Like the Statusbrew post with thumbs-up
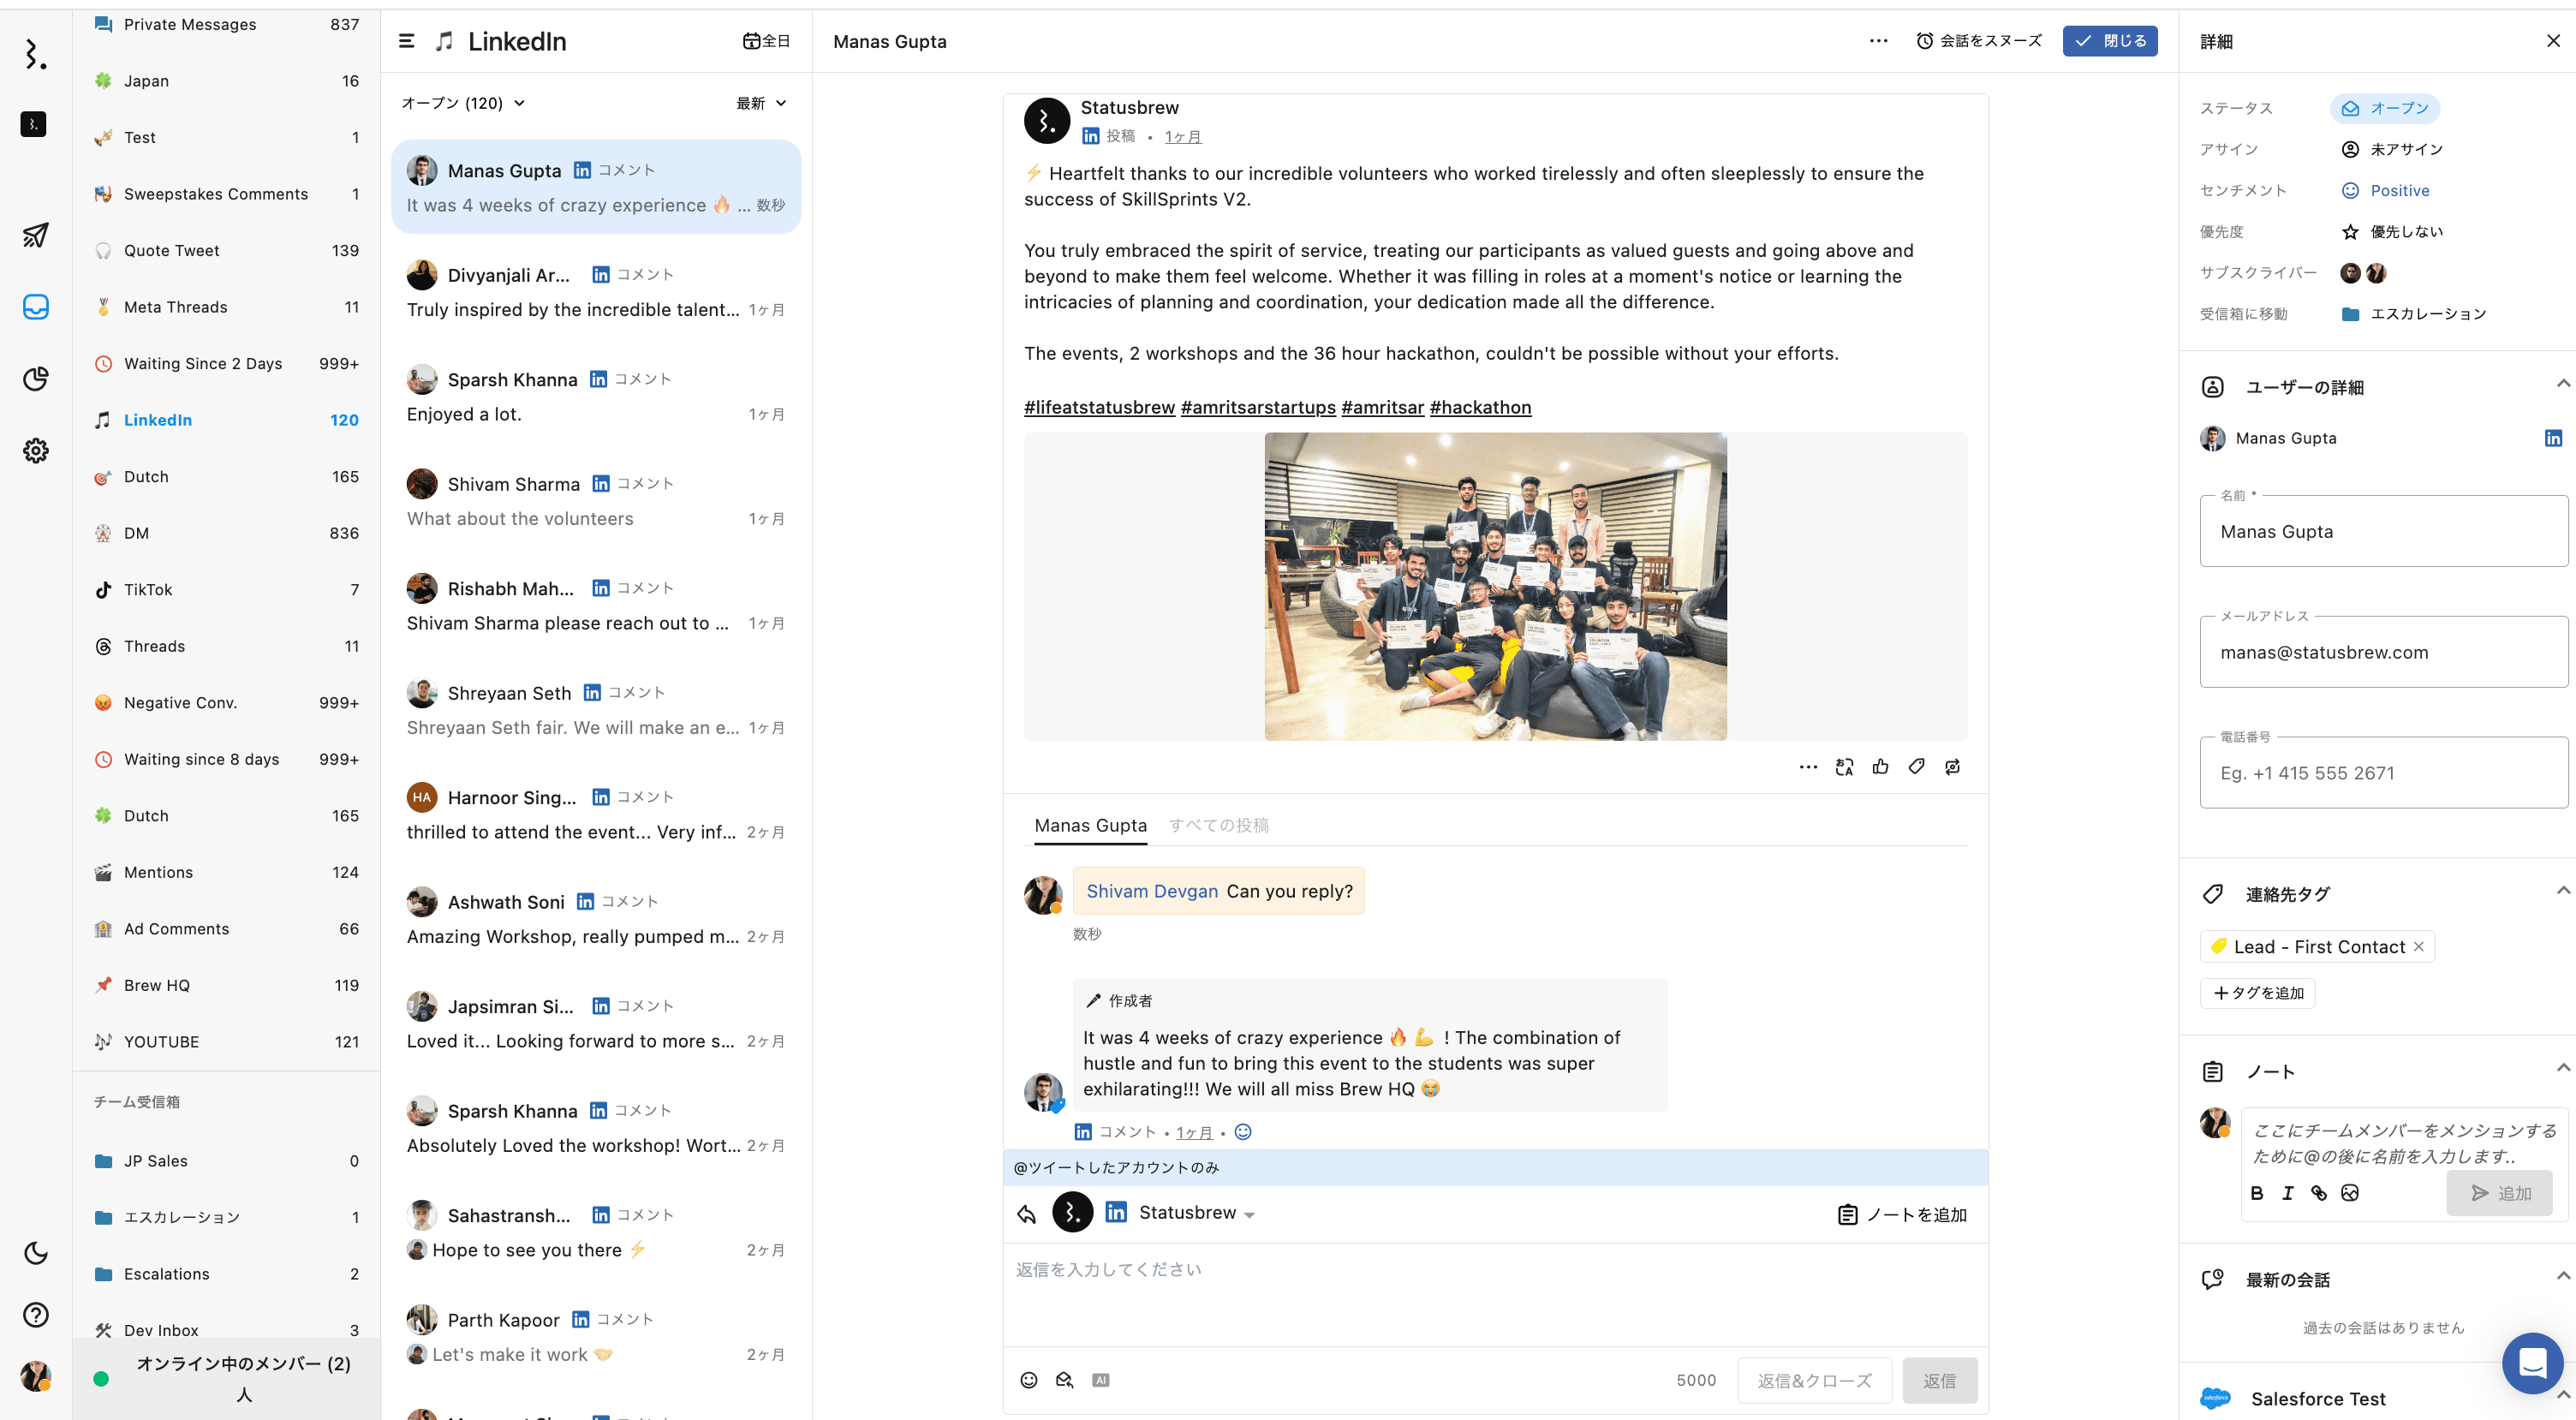Viewport: 2576px width, 1420px height. [x=1880, y=767]
